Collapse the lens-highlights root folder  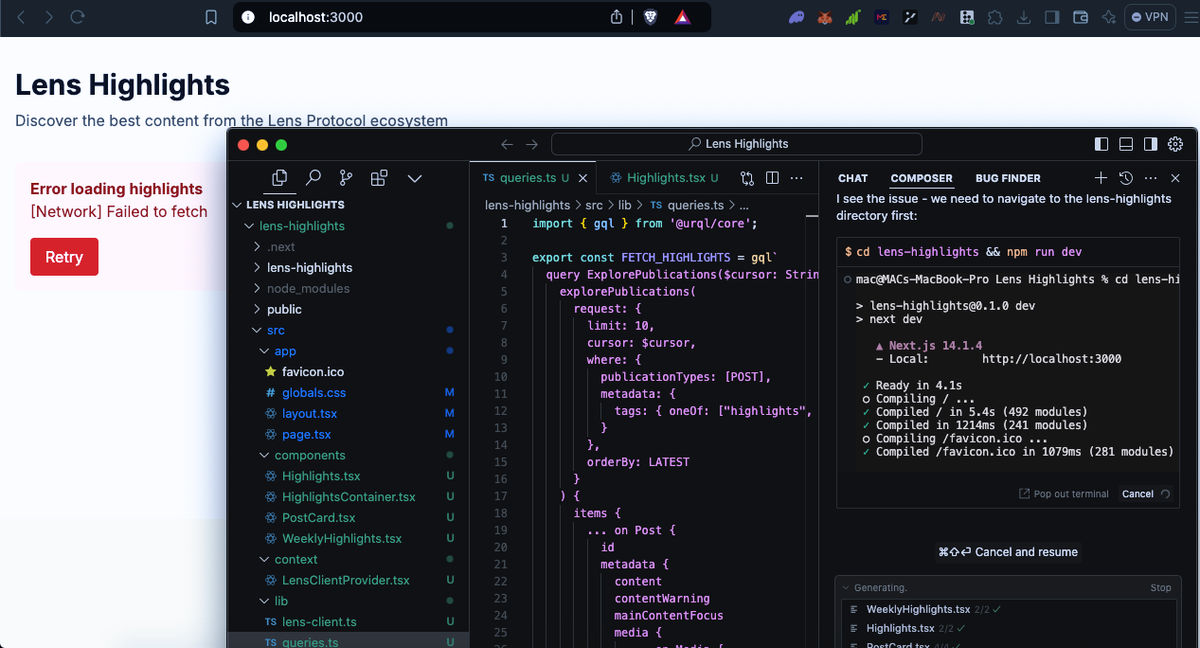[x=346, y=226]
